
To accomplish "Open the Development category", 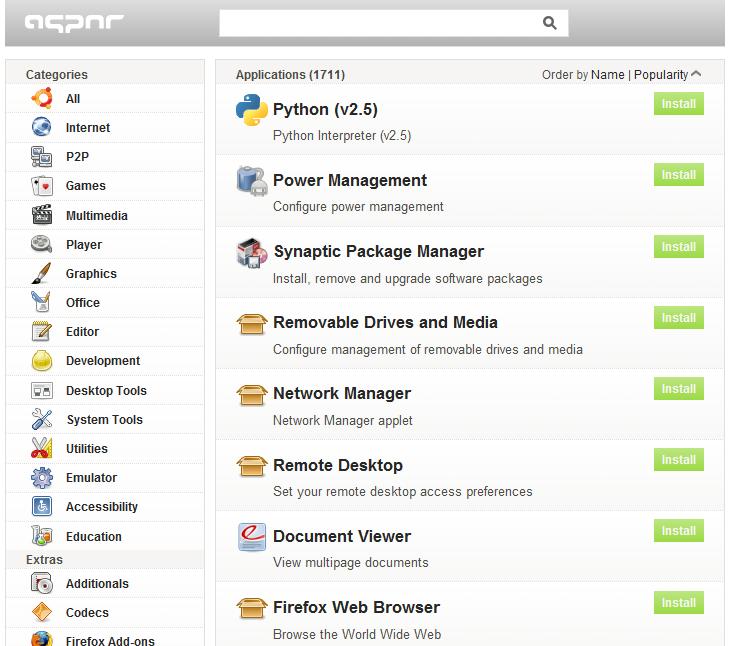I will 105,361.
